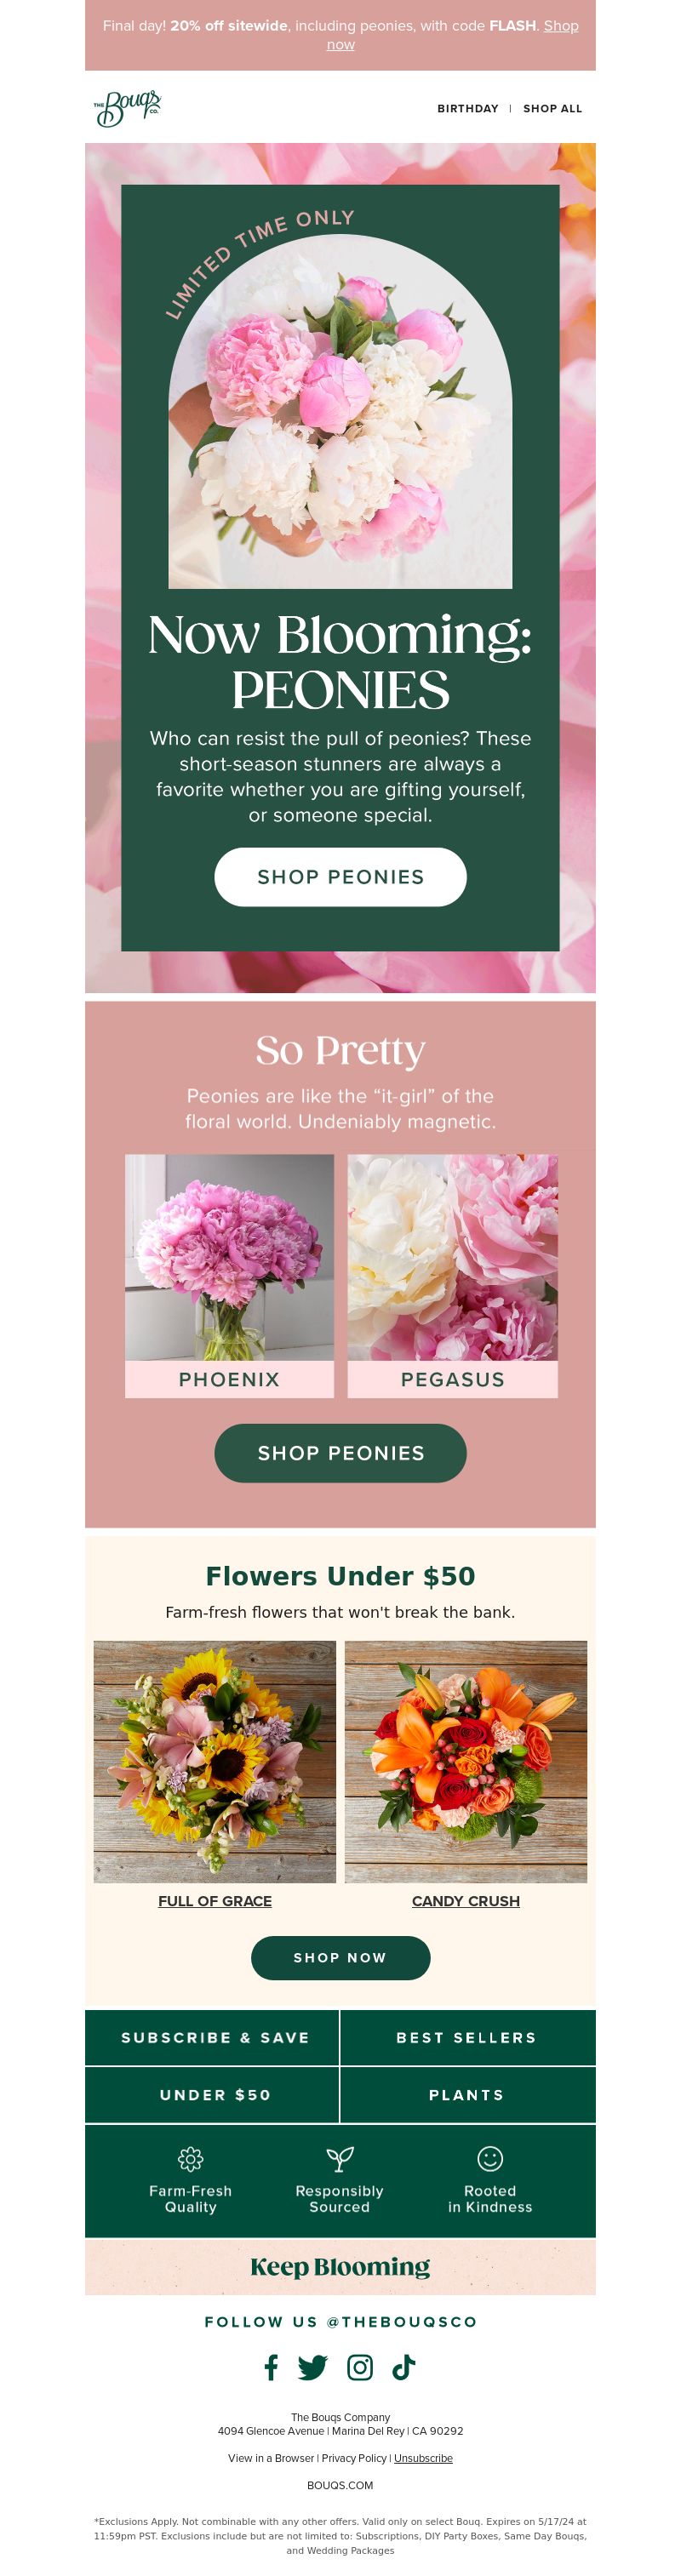Click the Farm-Fresh Quality flower icon
Screen dimensions: 681x2576
(x=190, y=2158)
